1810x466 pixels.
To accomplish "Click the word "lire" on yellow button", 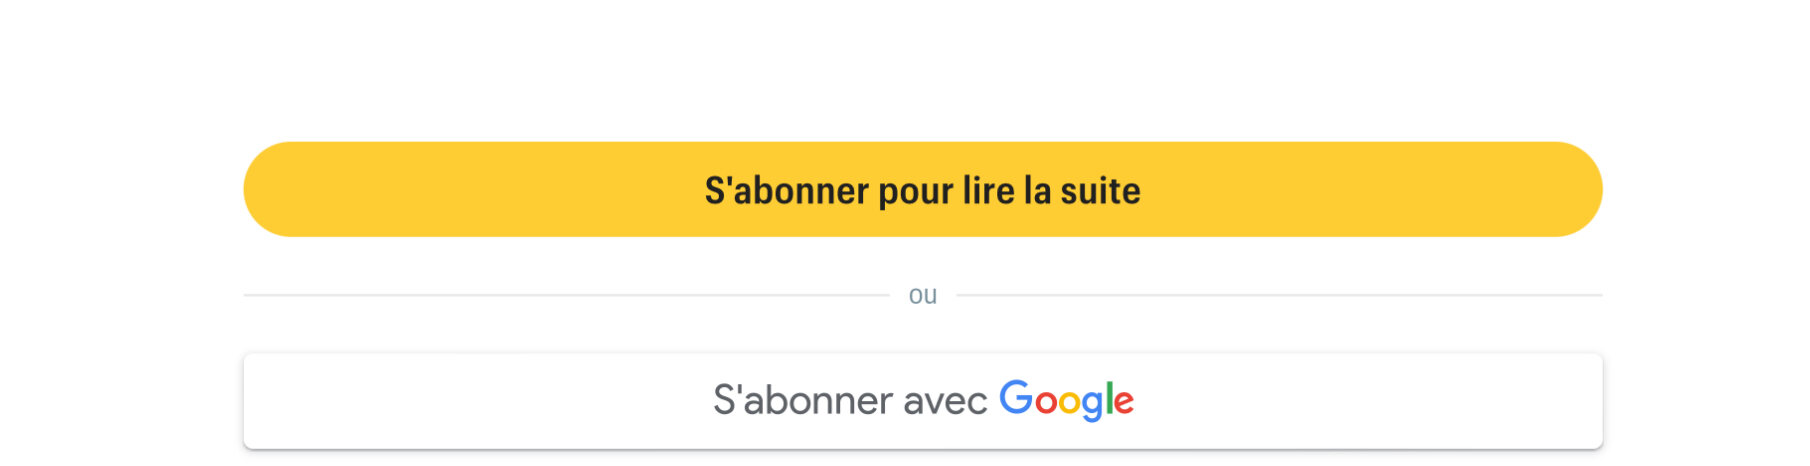I will click(x=988, y=190).
